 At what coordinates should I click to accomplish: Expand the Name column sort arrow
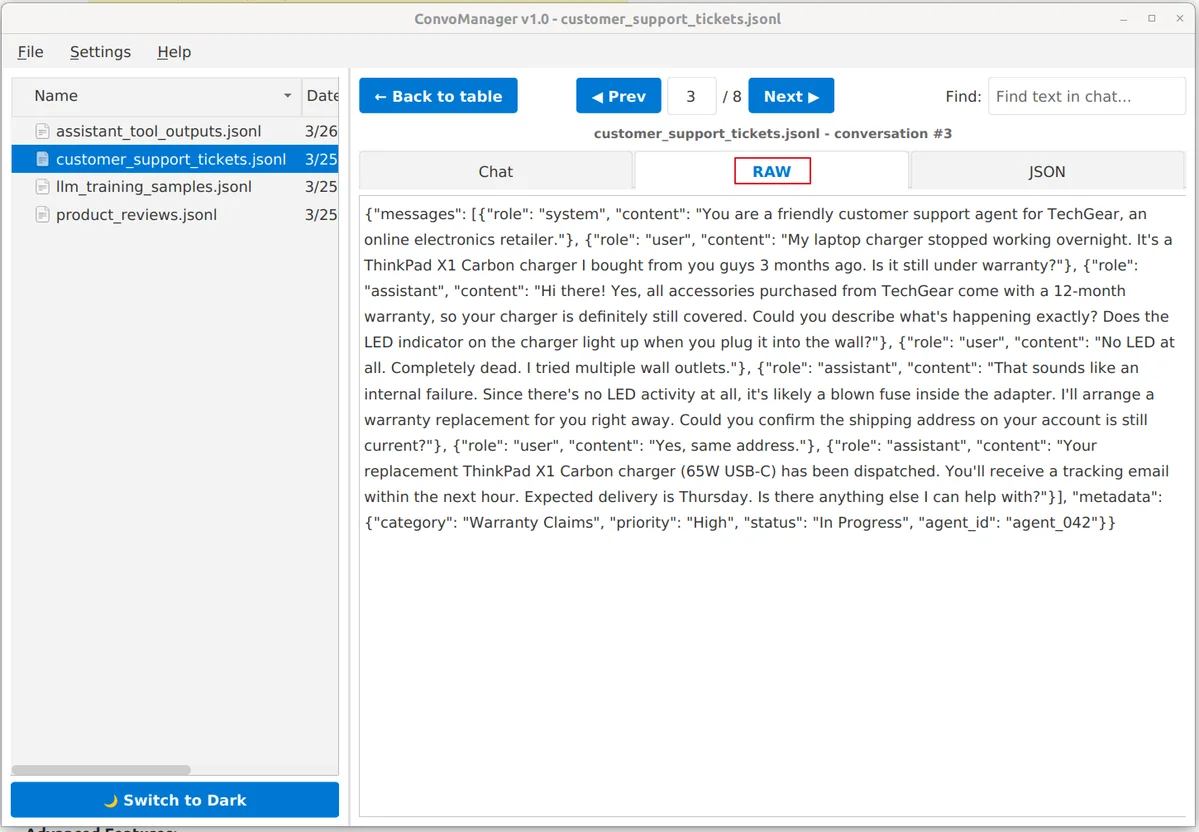click(288, 96)
